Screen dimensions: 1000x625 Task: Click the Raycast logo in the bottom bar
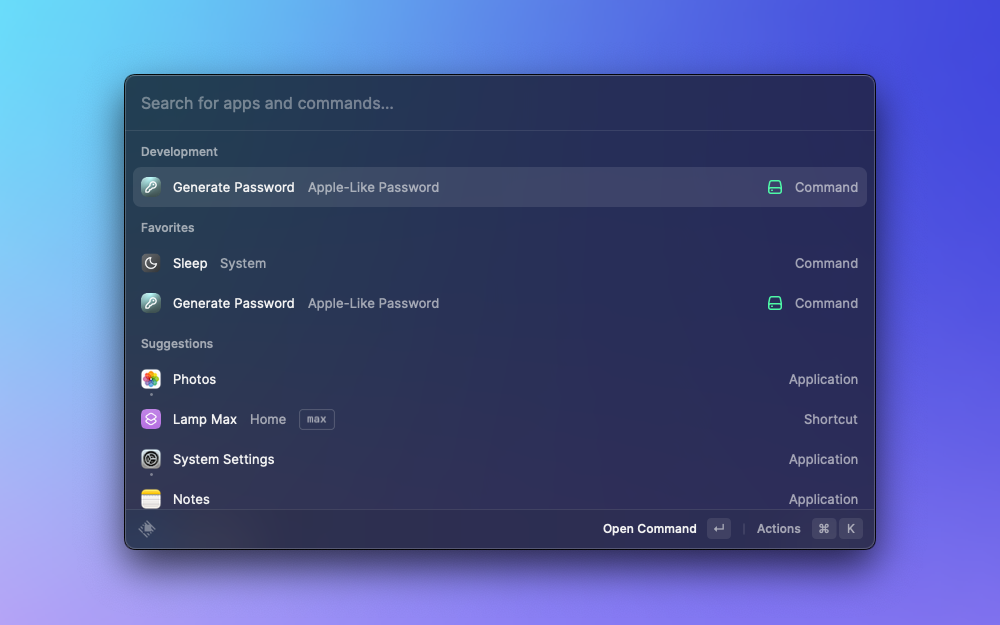click(147, 529)
